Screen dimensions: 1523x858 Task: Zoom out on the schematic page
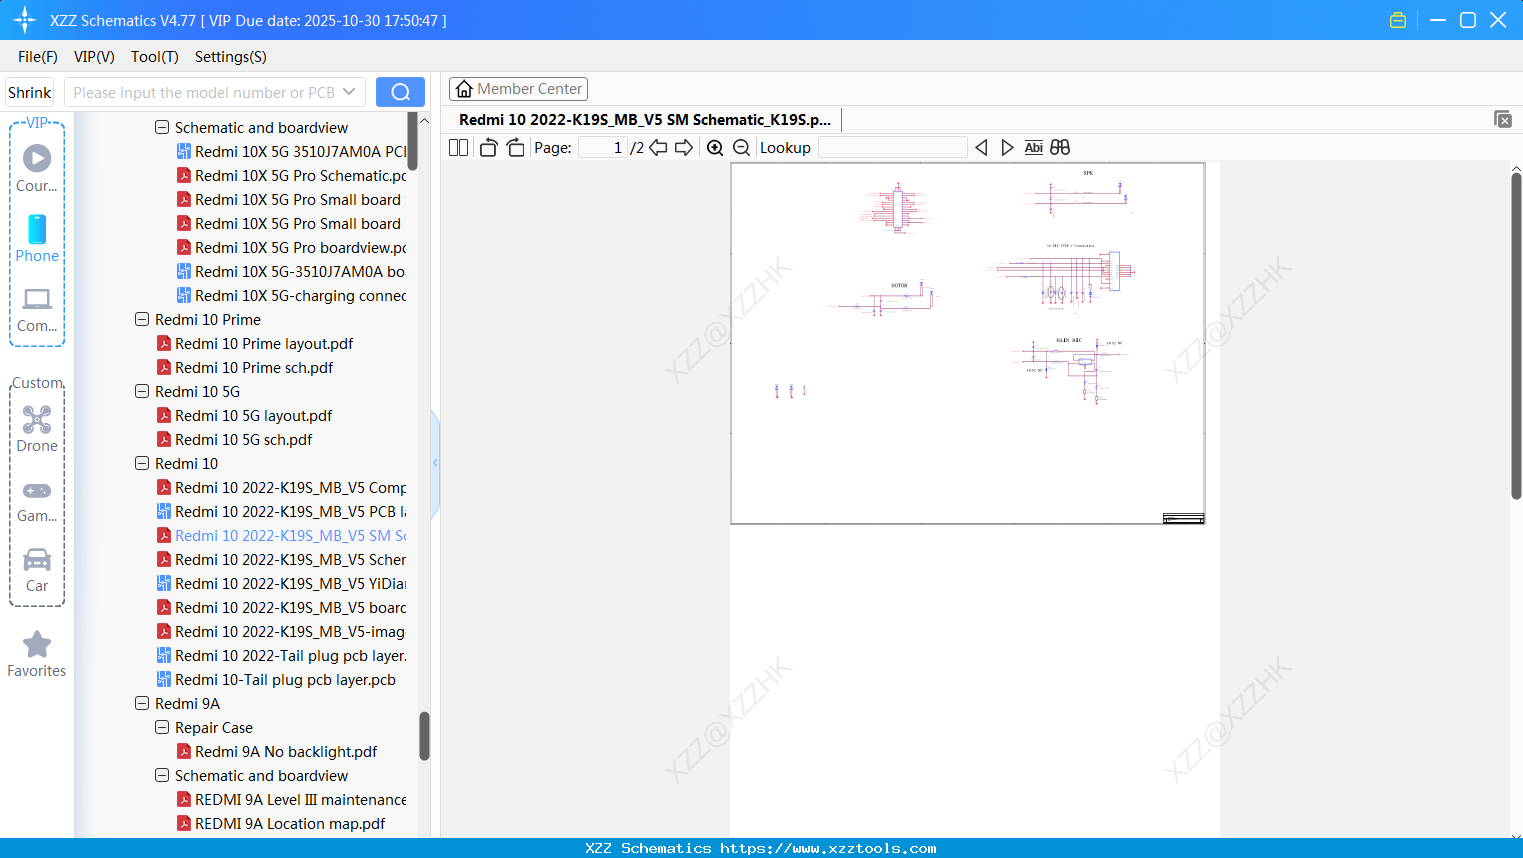[x=741, y=147]
